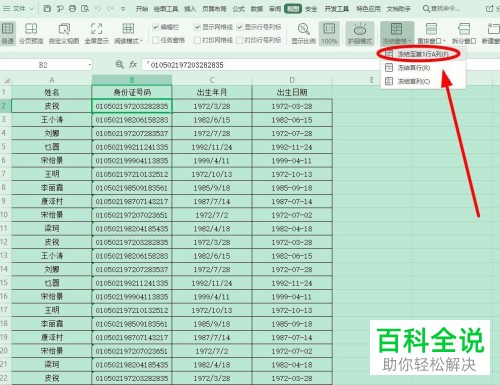500x385 pixels.
Task: Expand the 阅读模式 dropdown arrow
Action: click(x=141, y=41)
